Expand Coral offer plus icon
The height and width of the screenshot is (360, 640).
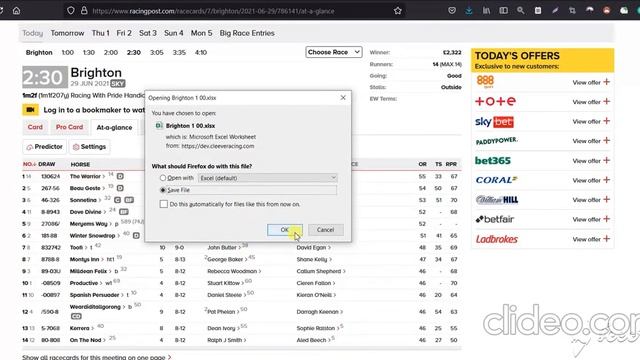607,180
